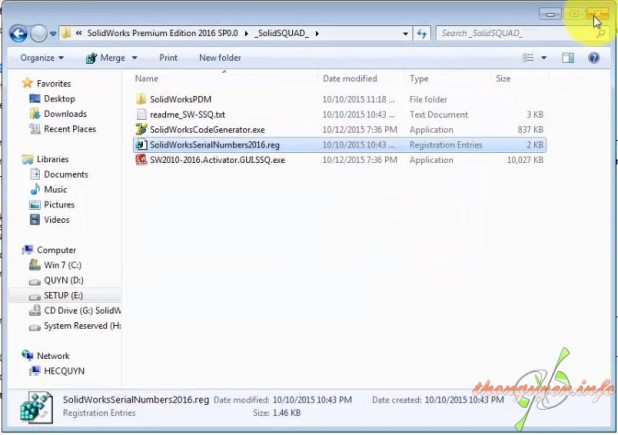Select SolidWorksCodeGenerator.exe file name
Image resolution: width=618 pixels, height=435 pixels.
click(207, 130)
